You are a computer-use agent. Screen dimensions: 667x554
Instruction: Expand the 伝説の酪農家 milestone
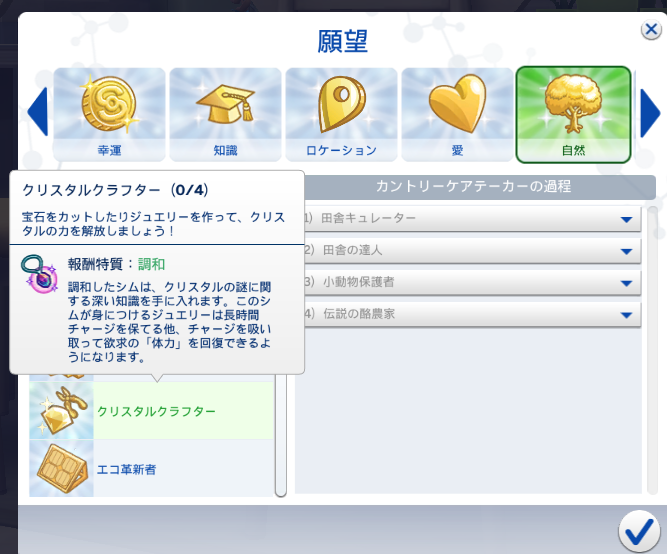pyautogui.click(x=472, y=314)
